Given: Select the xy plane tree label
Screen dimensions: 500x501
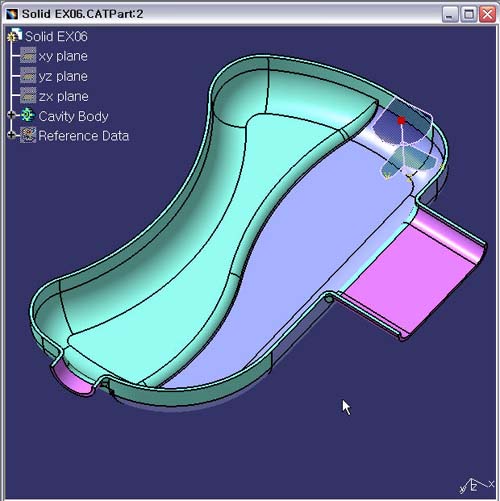Looking at the screenshot, I should pos(63,56).
